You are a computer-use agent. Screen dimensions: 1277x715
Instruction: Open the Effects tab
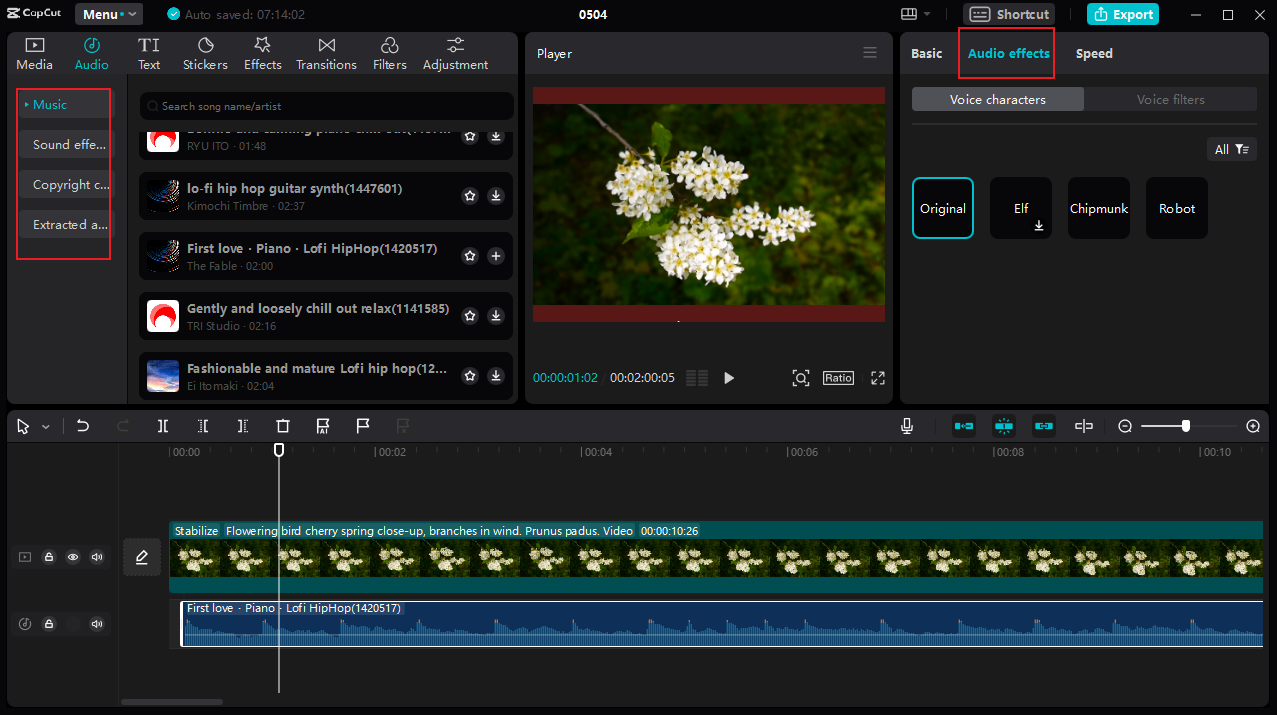point(263,54)
